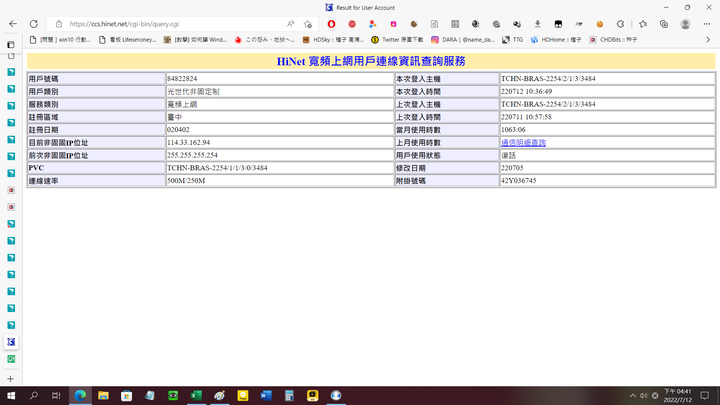Open the pink download extension icon

(x=393, y=24)
